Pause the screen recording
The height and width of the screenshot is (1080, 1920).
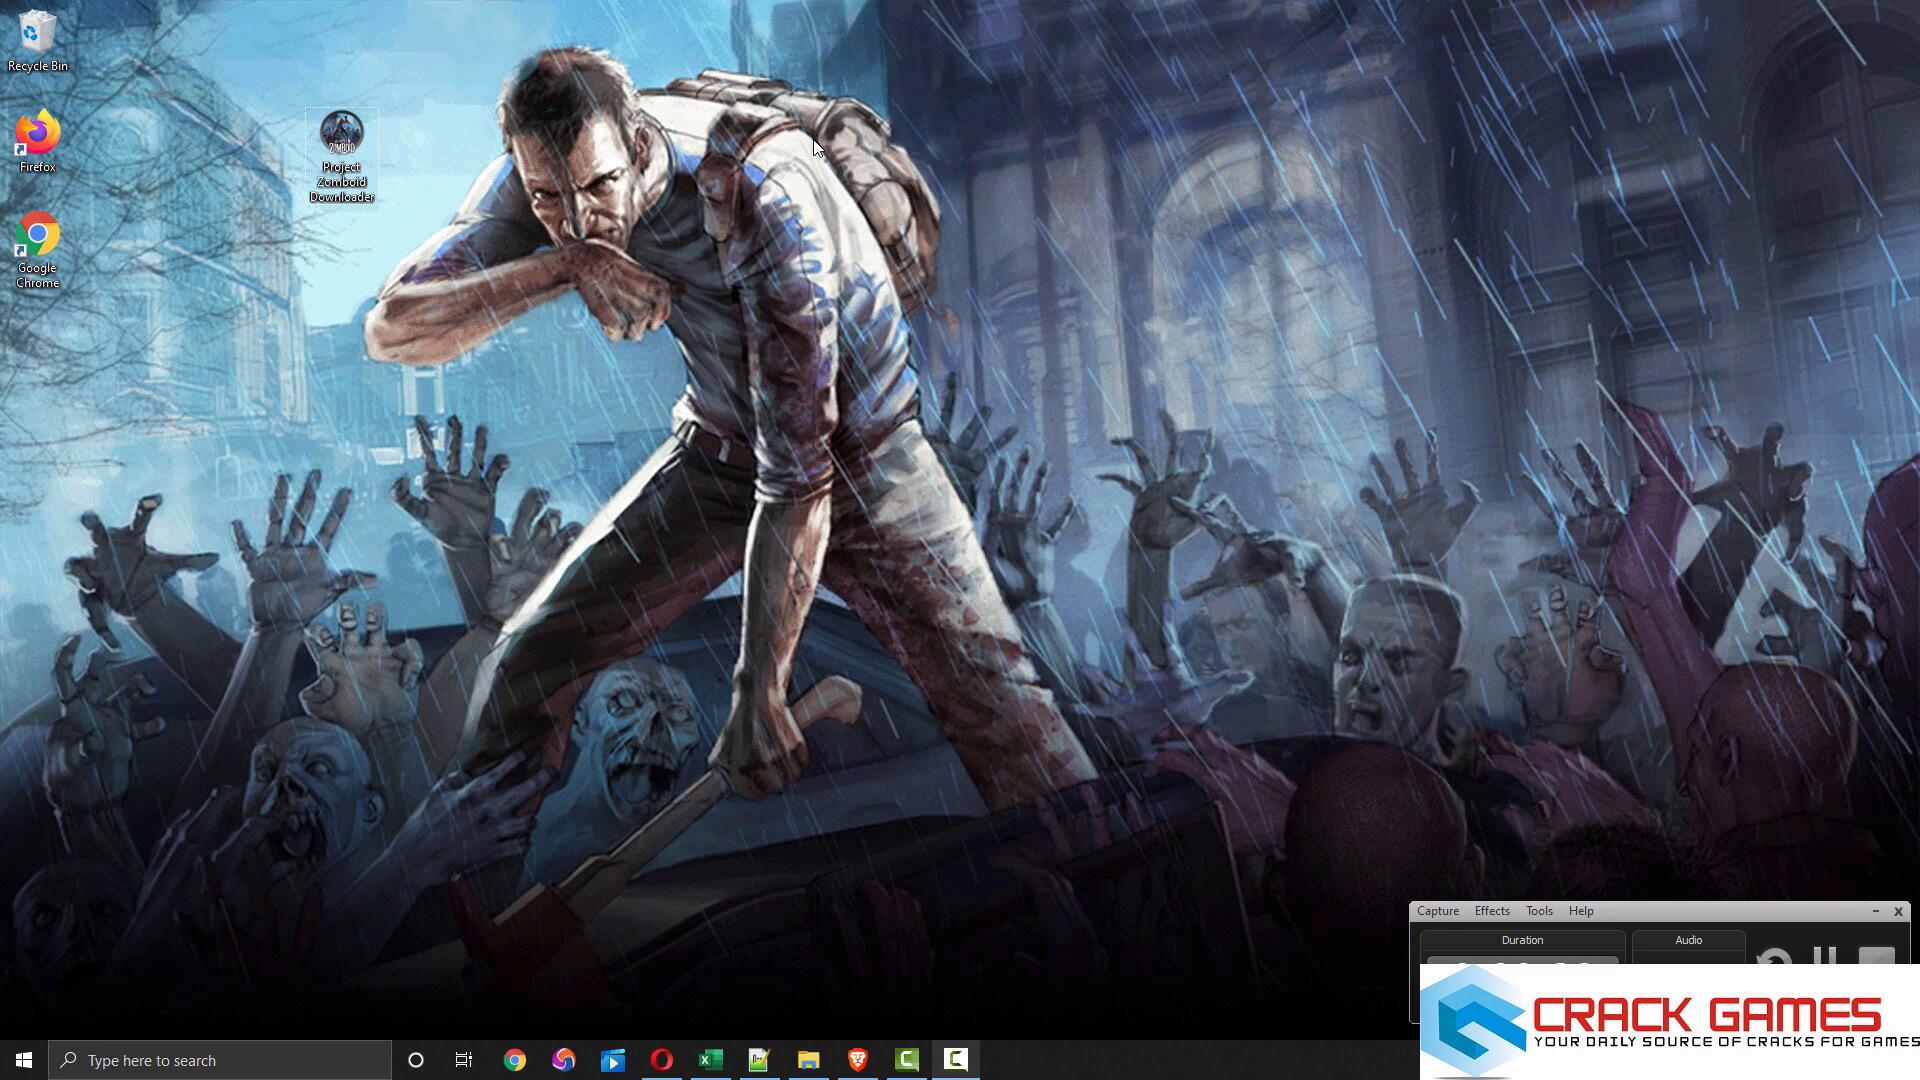pos(1824,957)
